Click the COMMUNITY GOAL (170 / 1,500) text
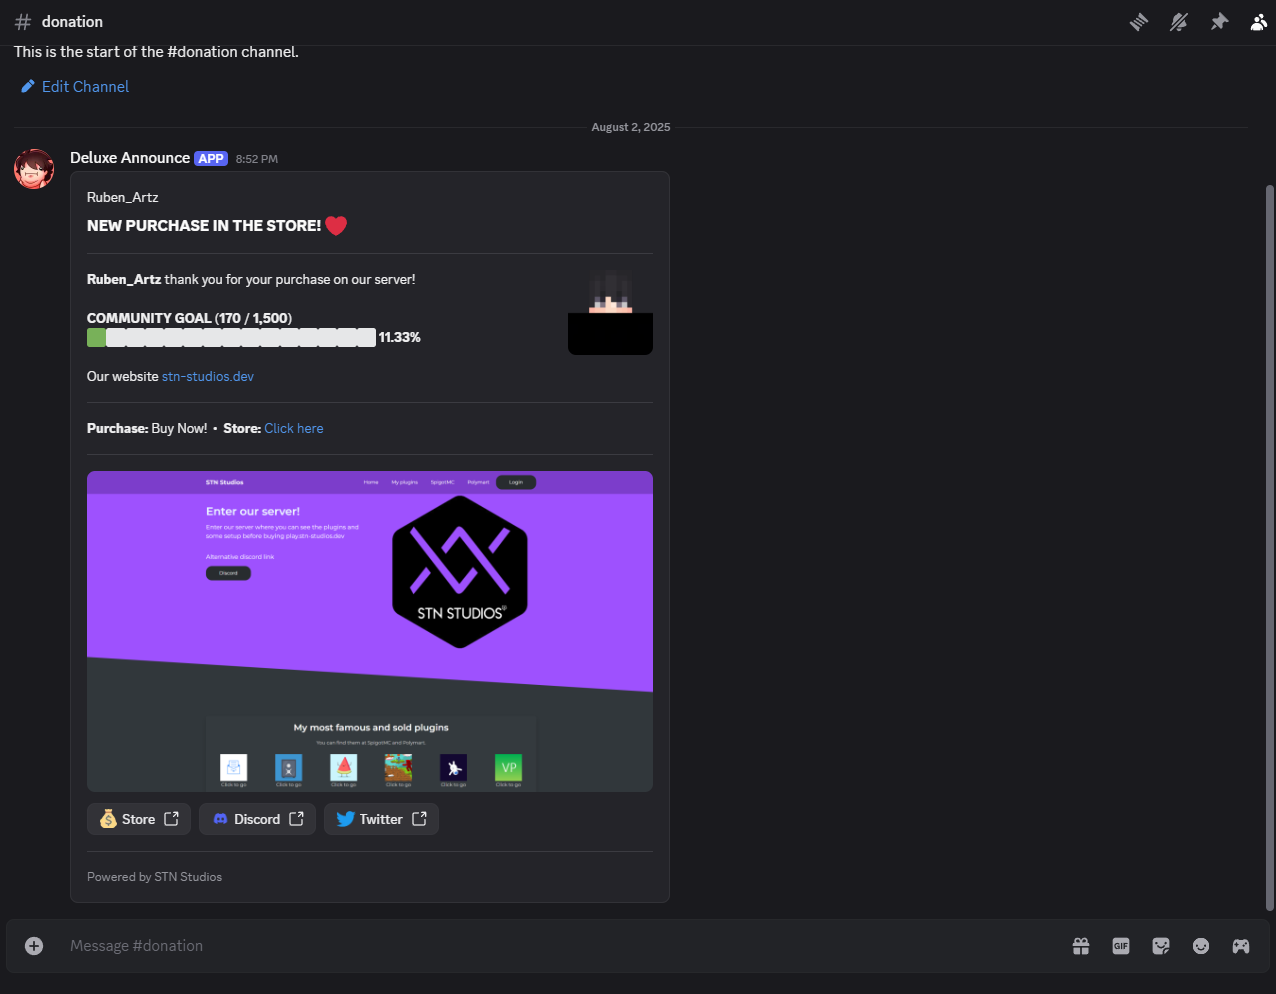This screenshot has height=994, width=1276. 189,319
